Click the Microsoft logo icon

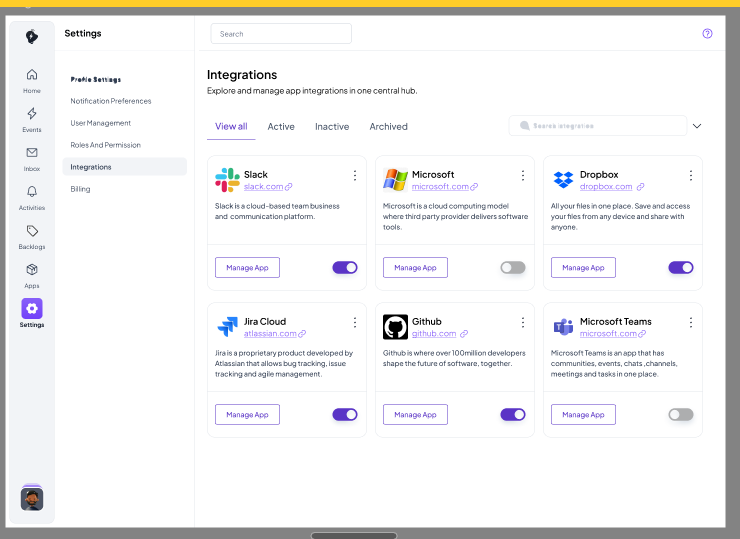pyautogui.click(x=395, y=180)
